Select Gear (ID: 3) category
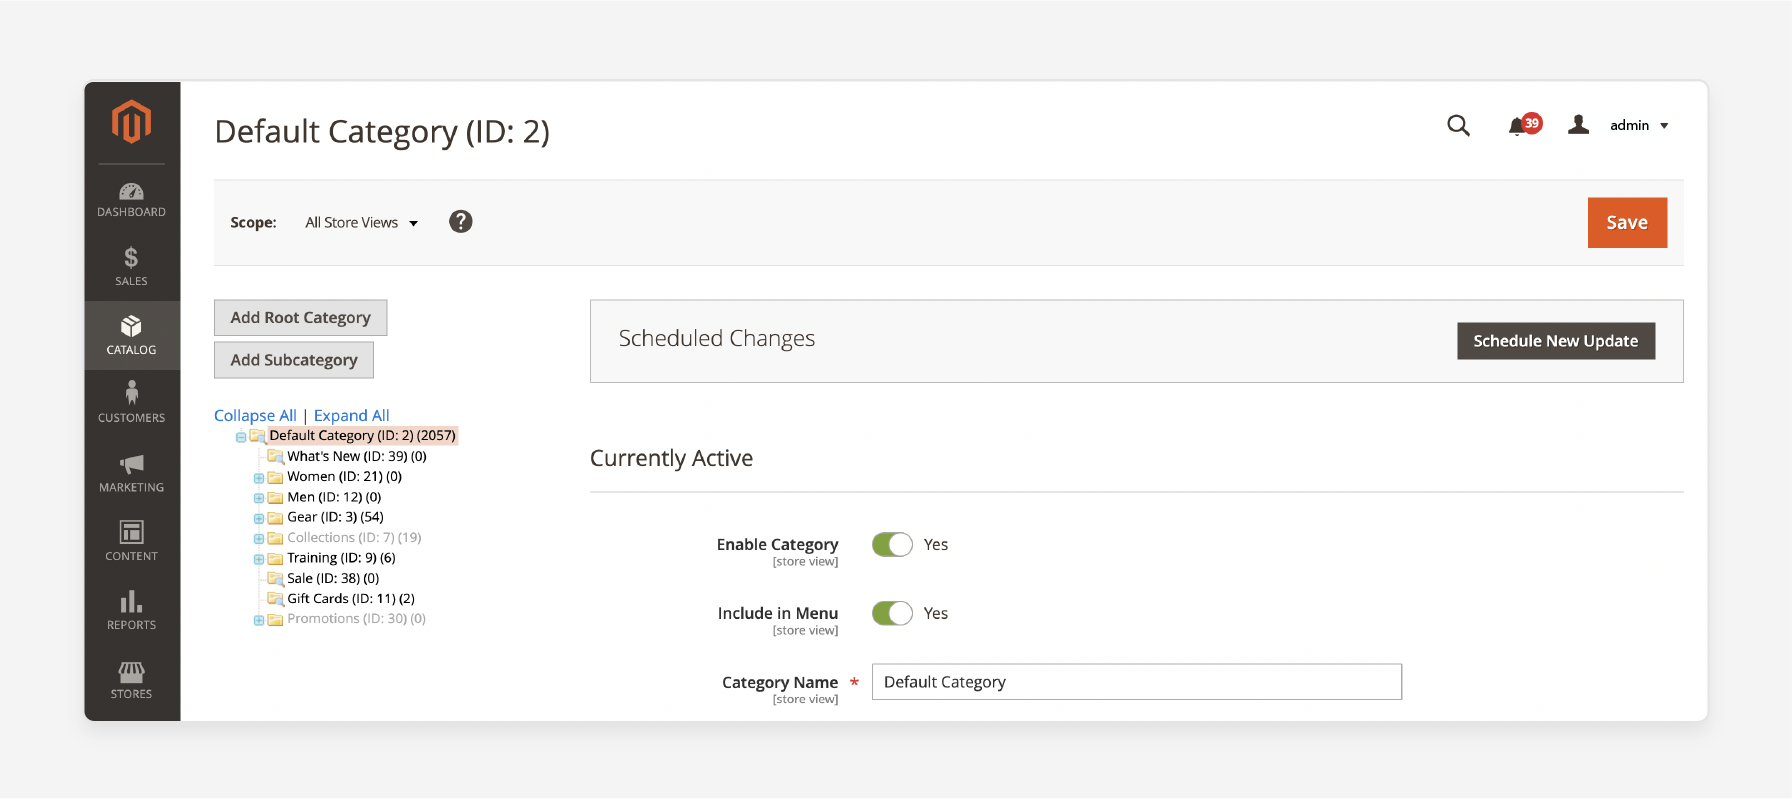This screenshot has height=799, width=1792. [335, 517]
